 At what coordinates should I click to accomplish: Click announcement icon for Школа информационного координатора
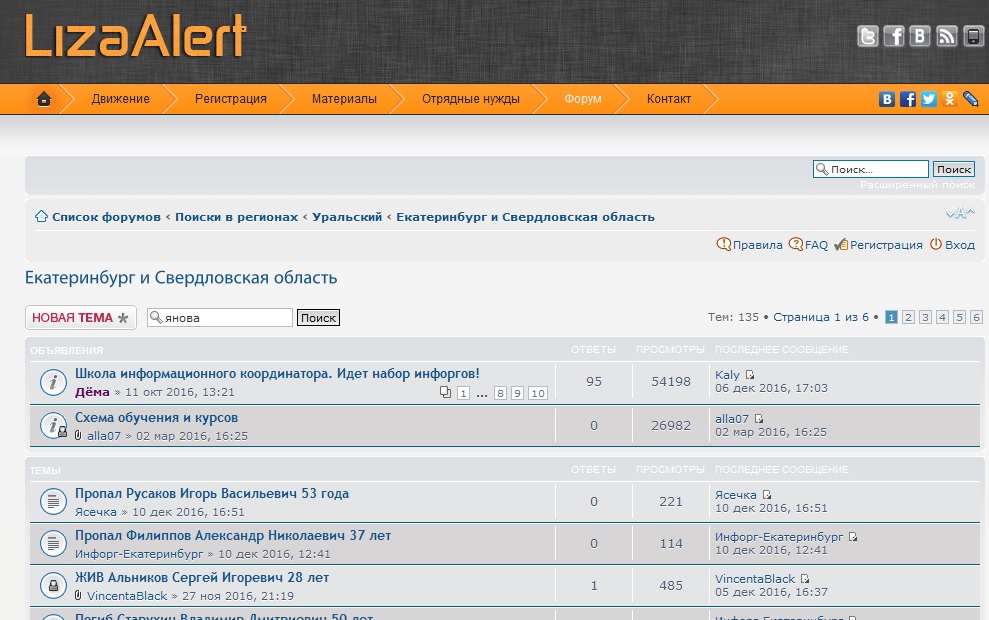(53, 382)
